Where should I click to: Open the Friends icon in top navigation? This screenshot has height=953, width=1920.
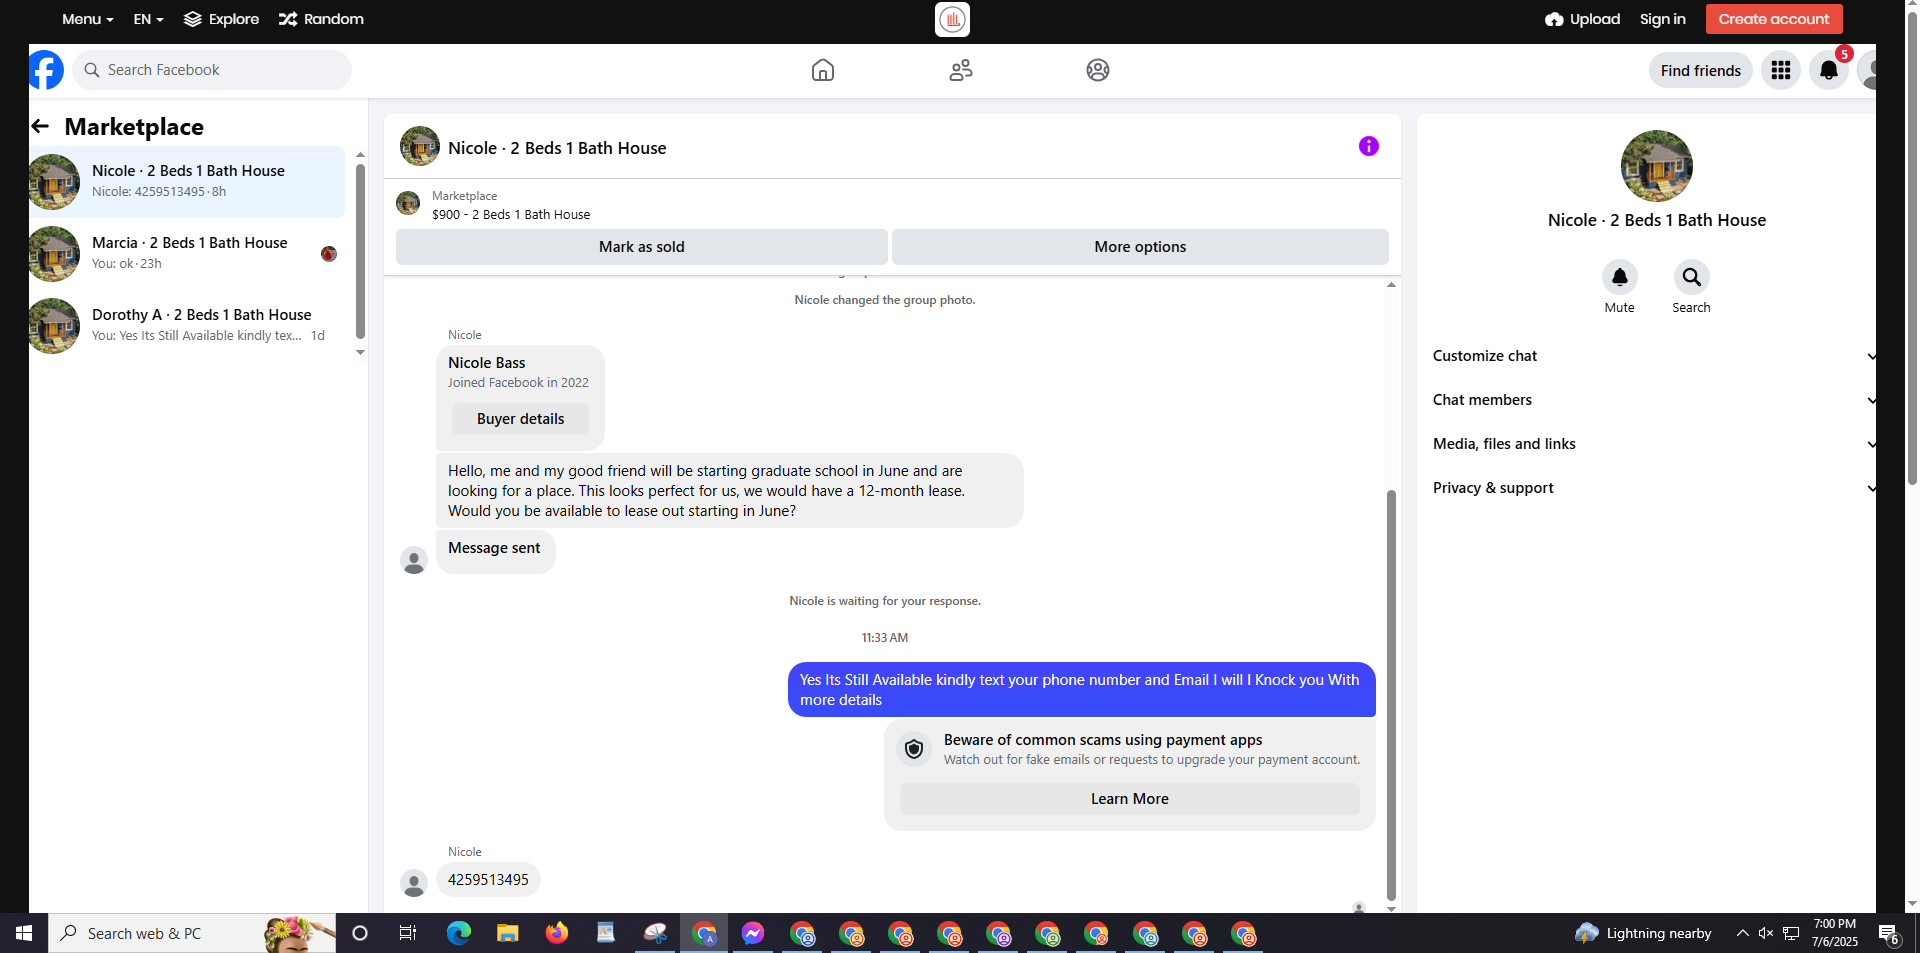pyautogui.click(x=961, y=70)
